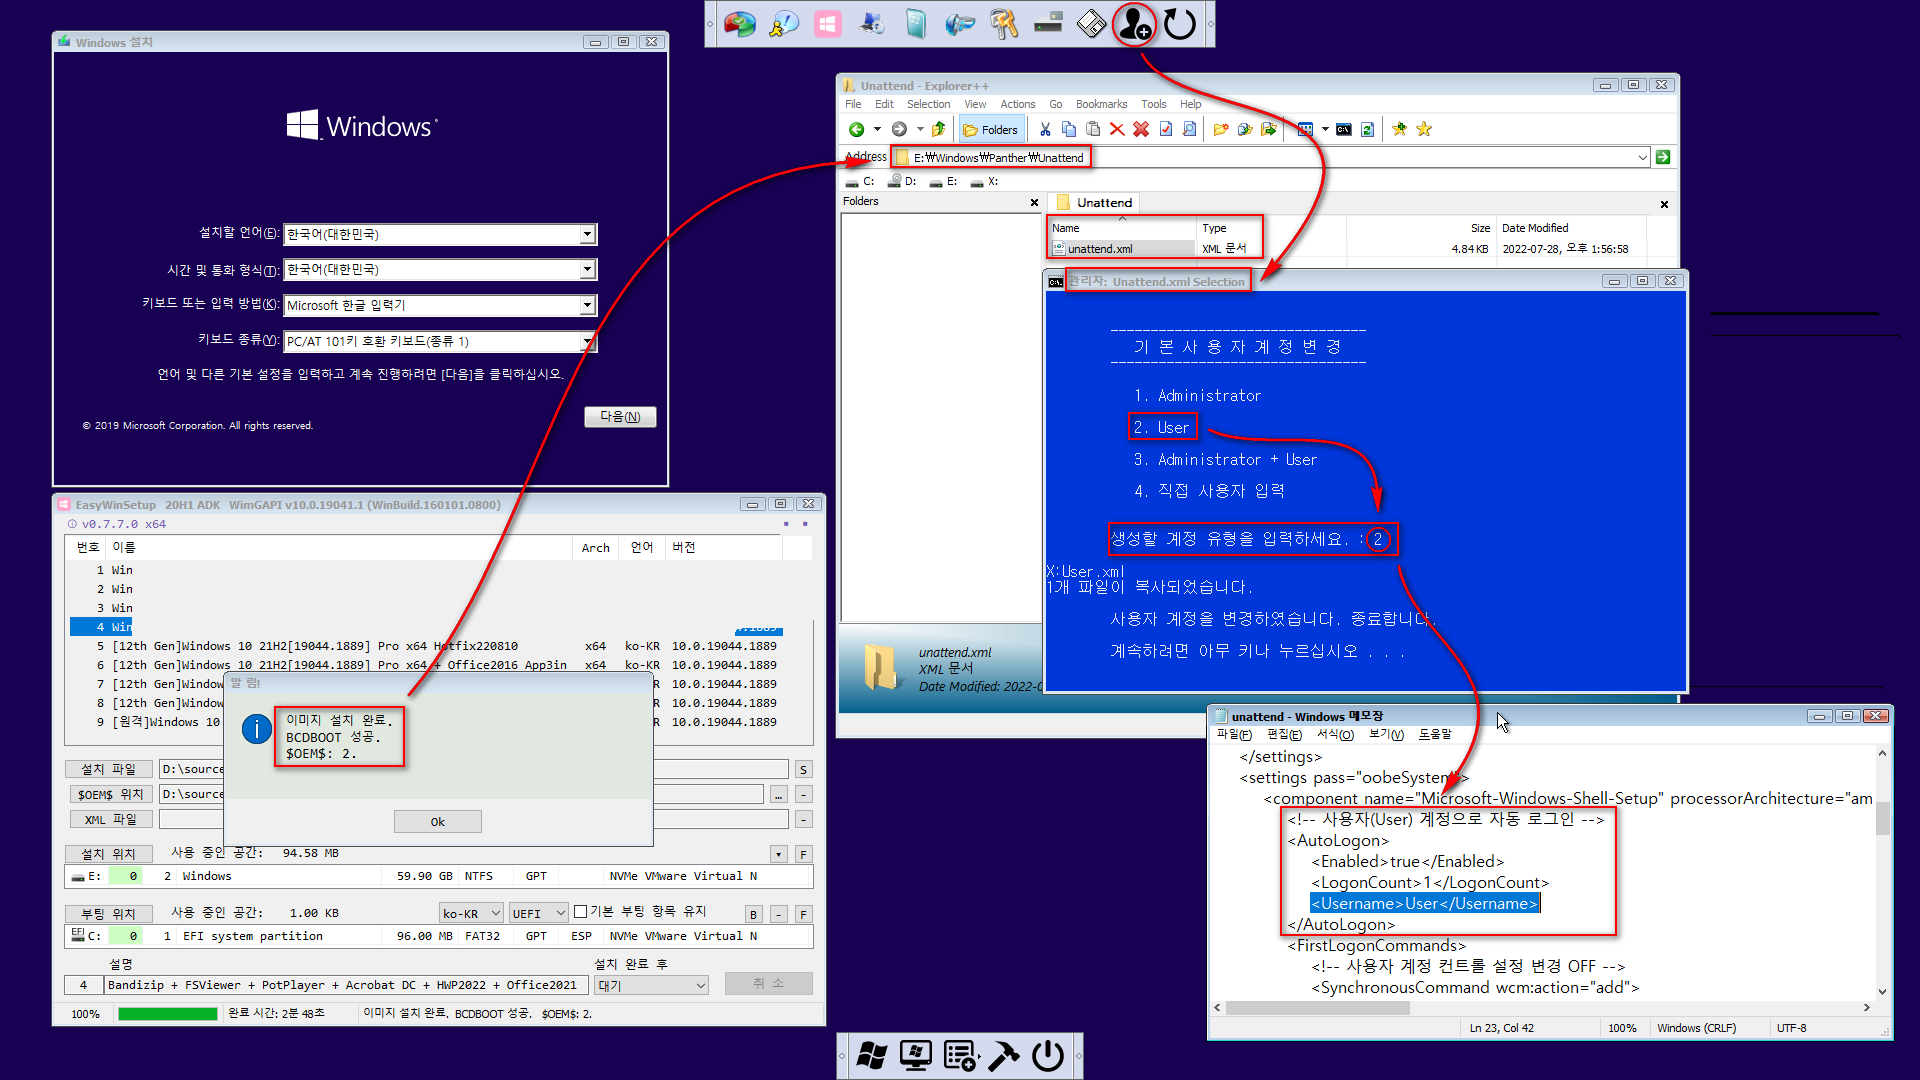Open the 설치할 언어 dropdown

pos(587,234)
